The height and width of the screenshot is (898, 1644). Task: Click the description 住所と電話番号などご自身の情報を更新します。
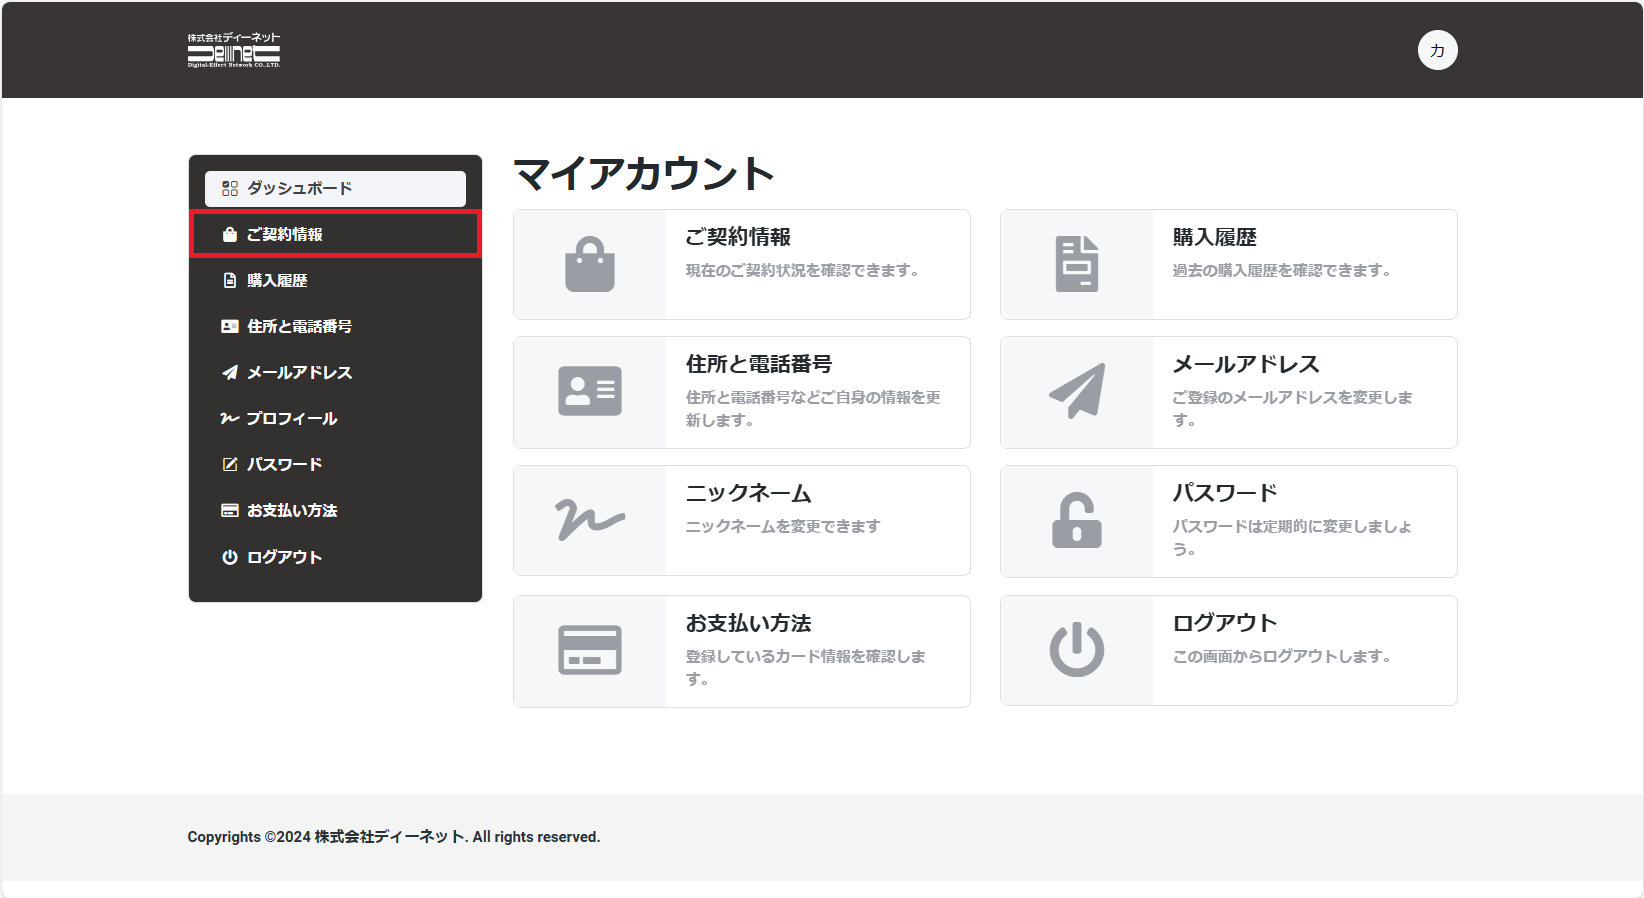(x=813, y=408)
